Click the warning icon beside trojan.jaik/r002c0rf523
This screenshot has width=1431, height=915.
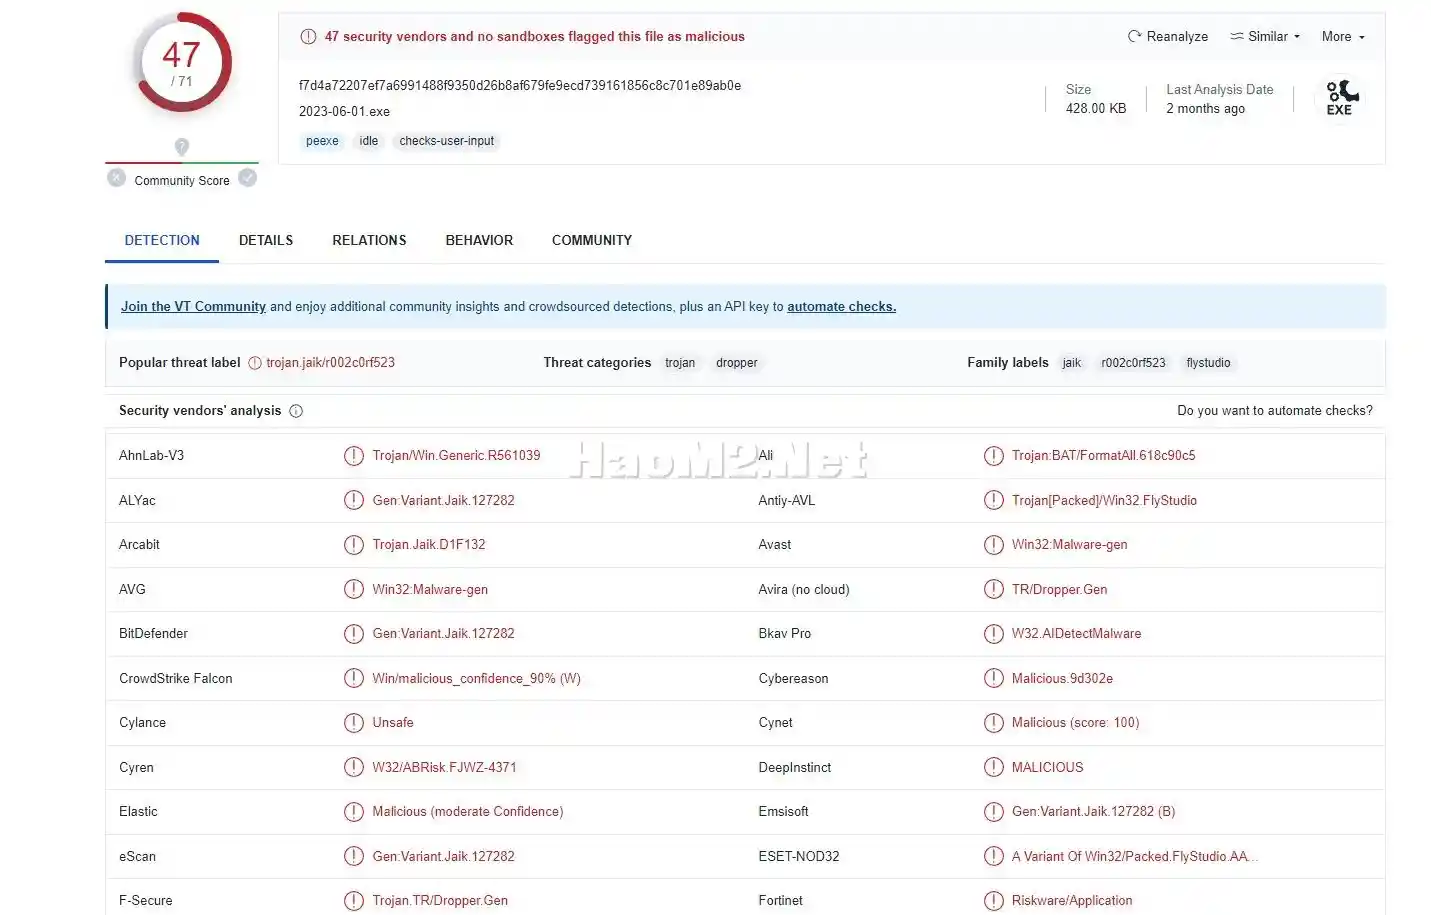tap(255, 363)
